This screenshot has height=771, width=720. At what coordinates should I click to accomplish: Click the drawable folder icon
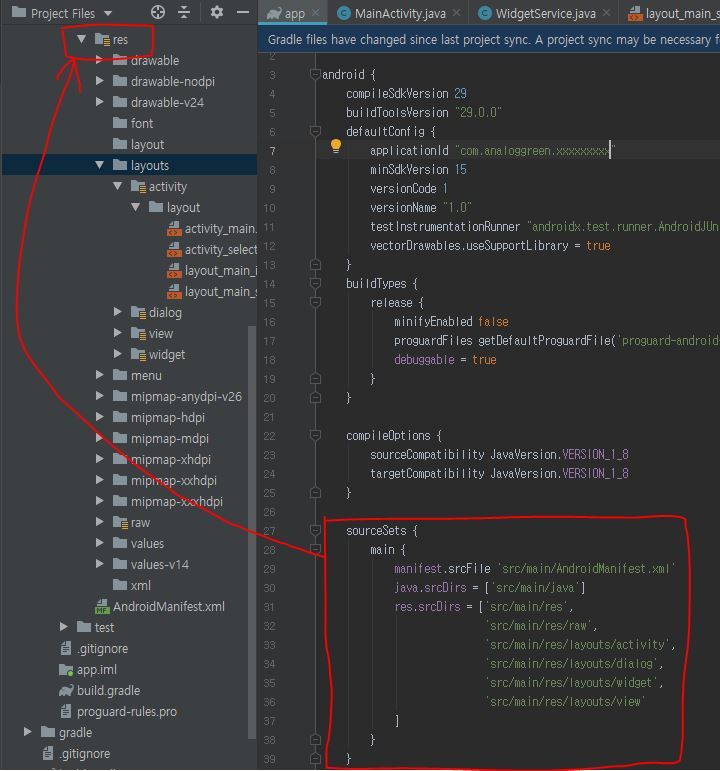tap(120, 60)
